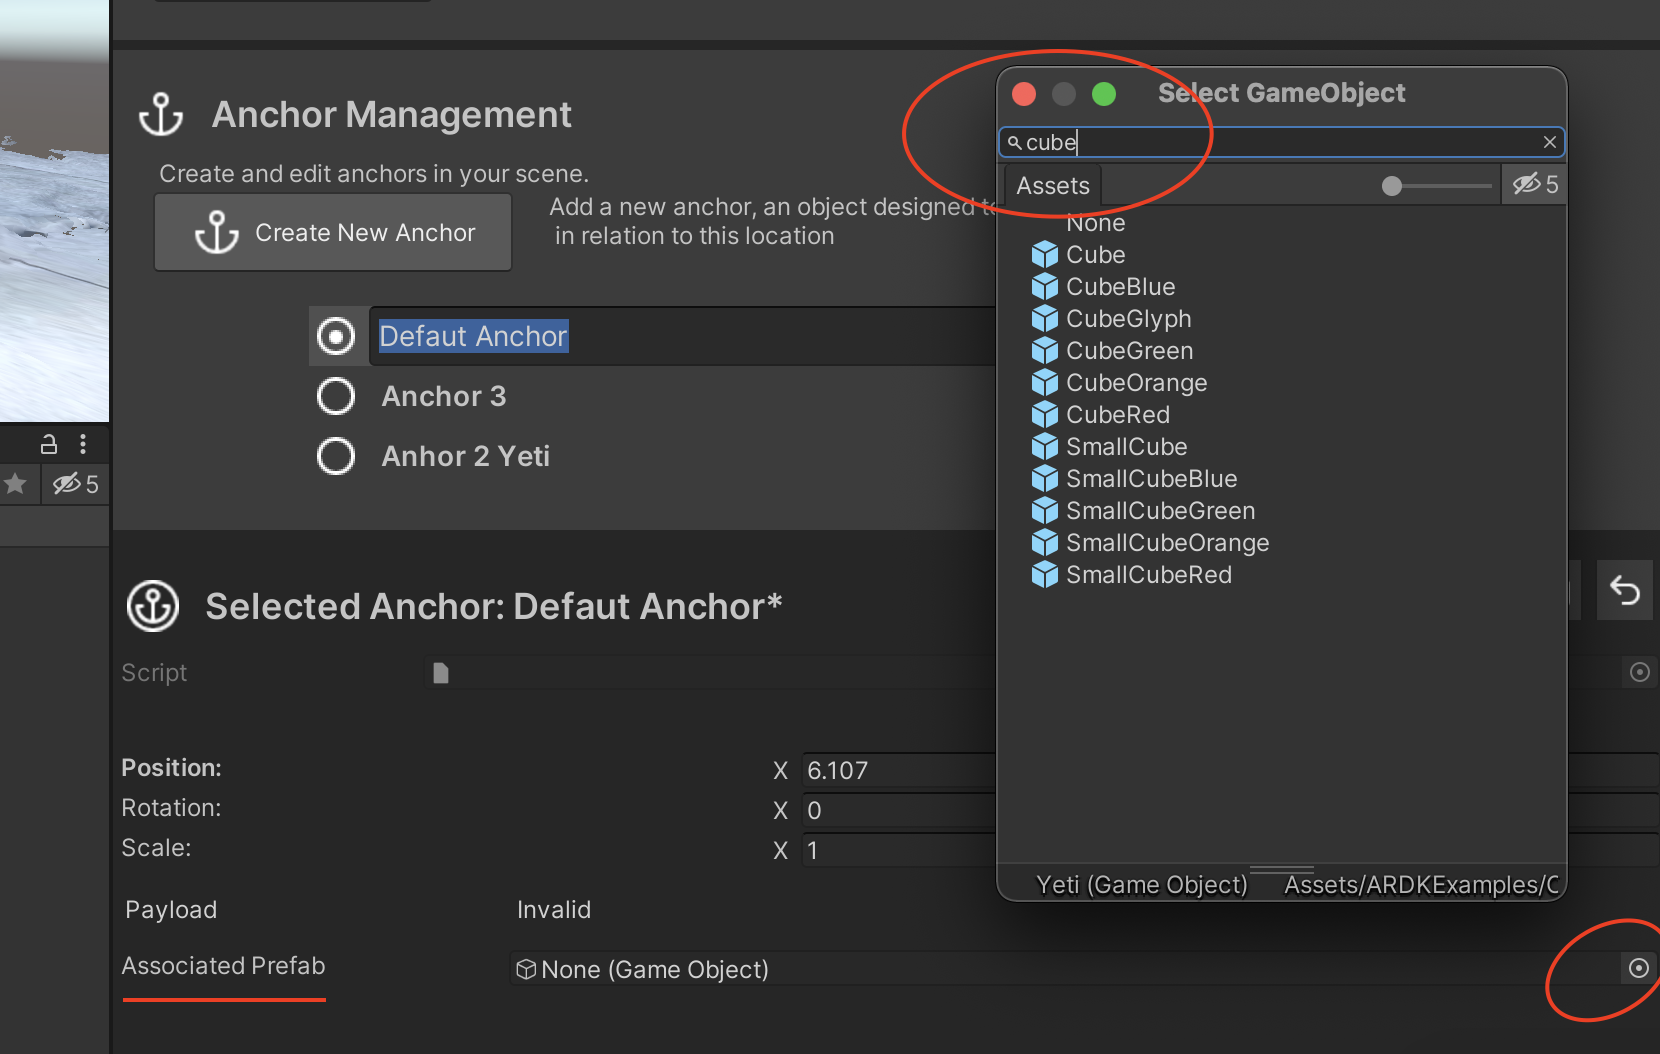This screenshot has height=1054, width=1660.
Task: Click the undo arrow next to Selected Anchor
Action: 1625,591
